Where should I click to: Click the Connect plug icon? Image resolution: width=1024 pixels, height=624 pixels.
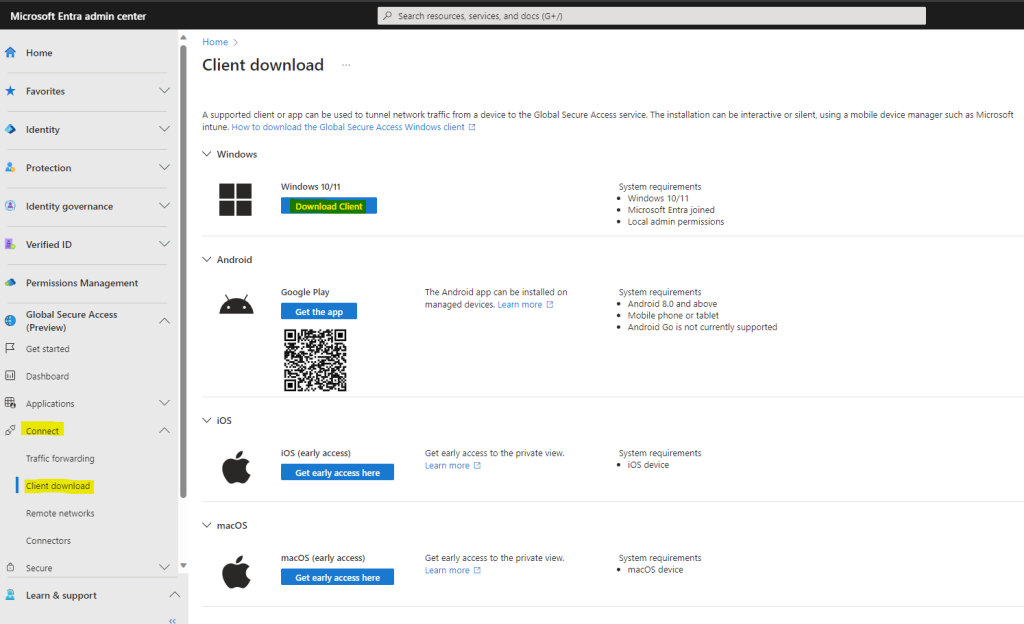pos(10,430)
